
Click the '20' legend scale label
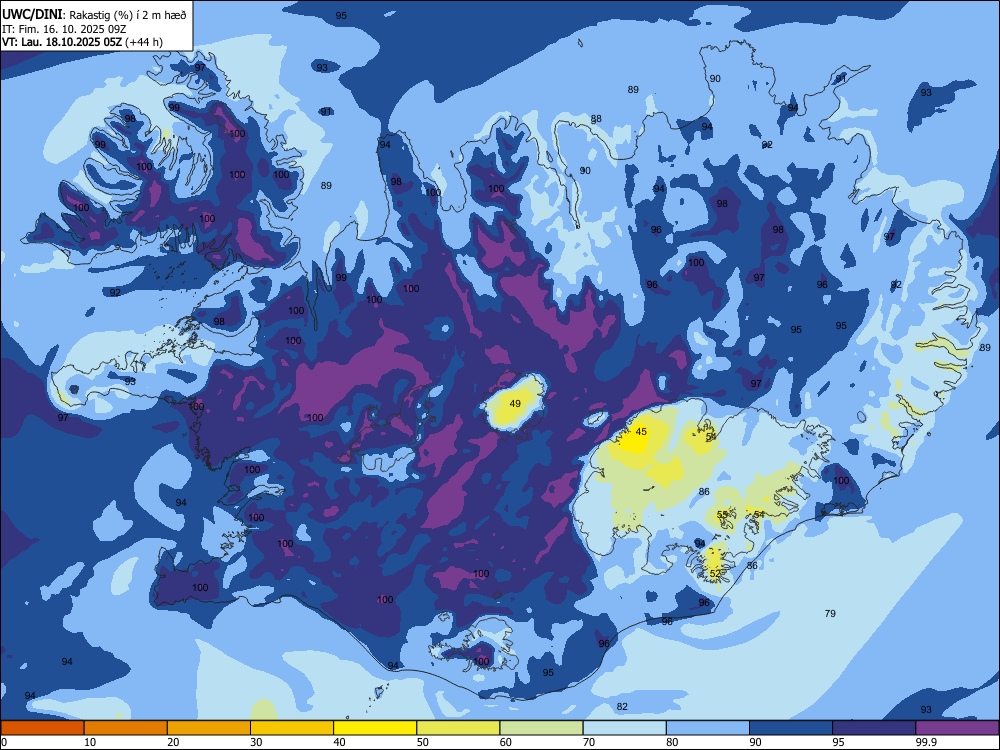pos(173,742)
